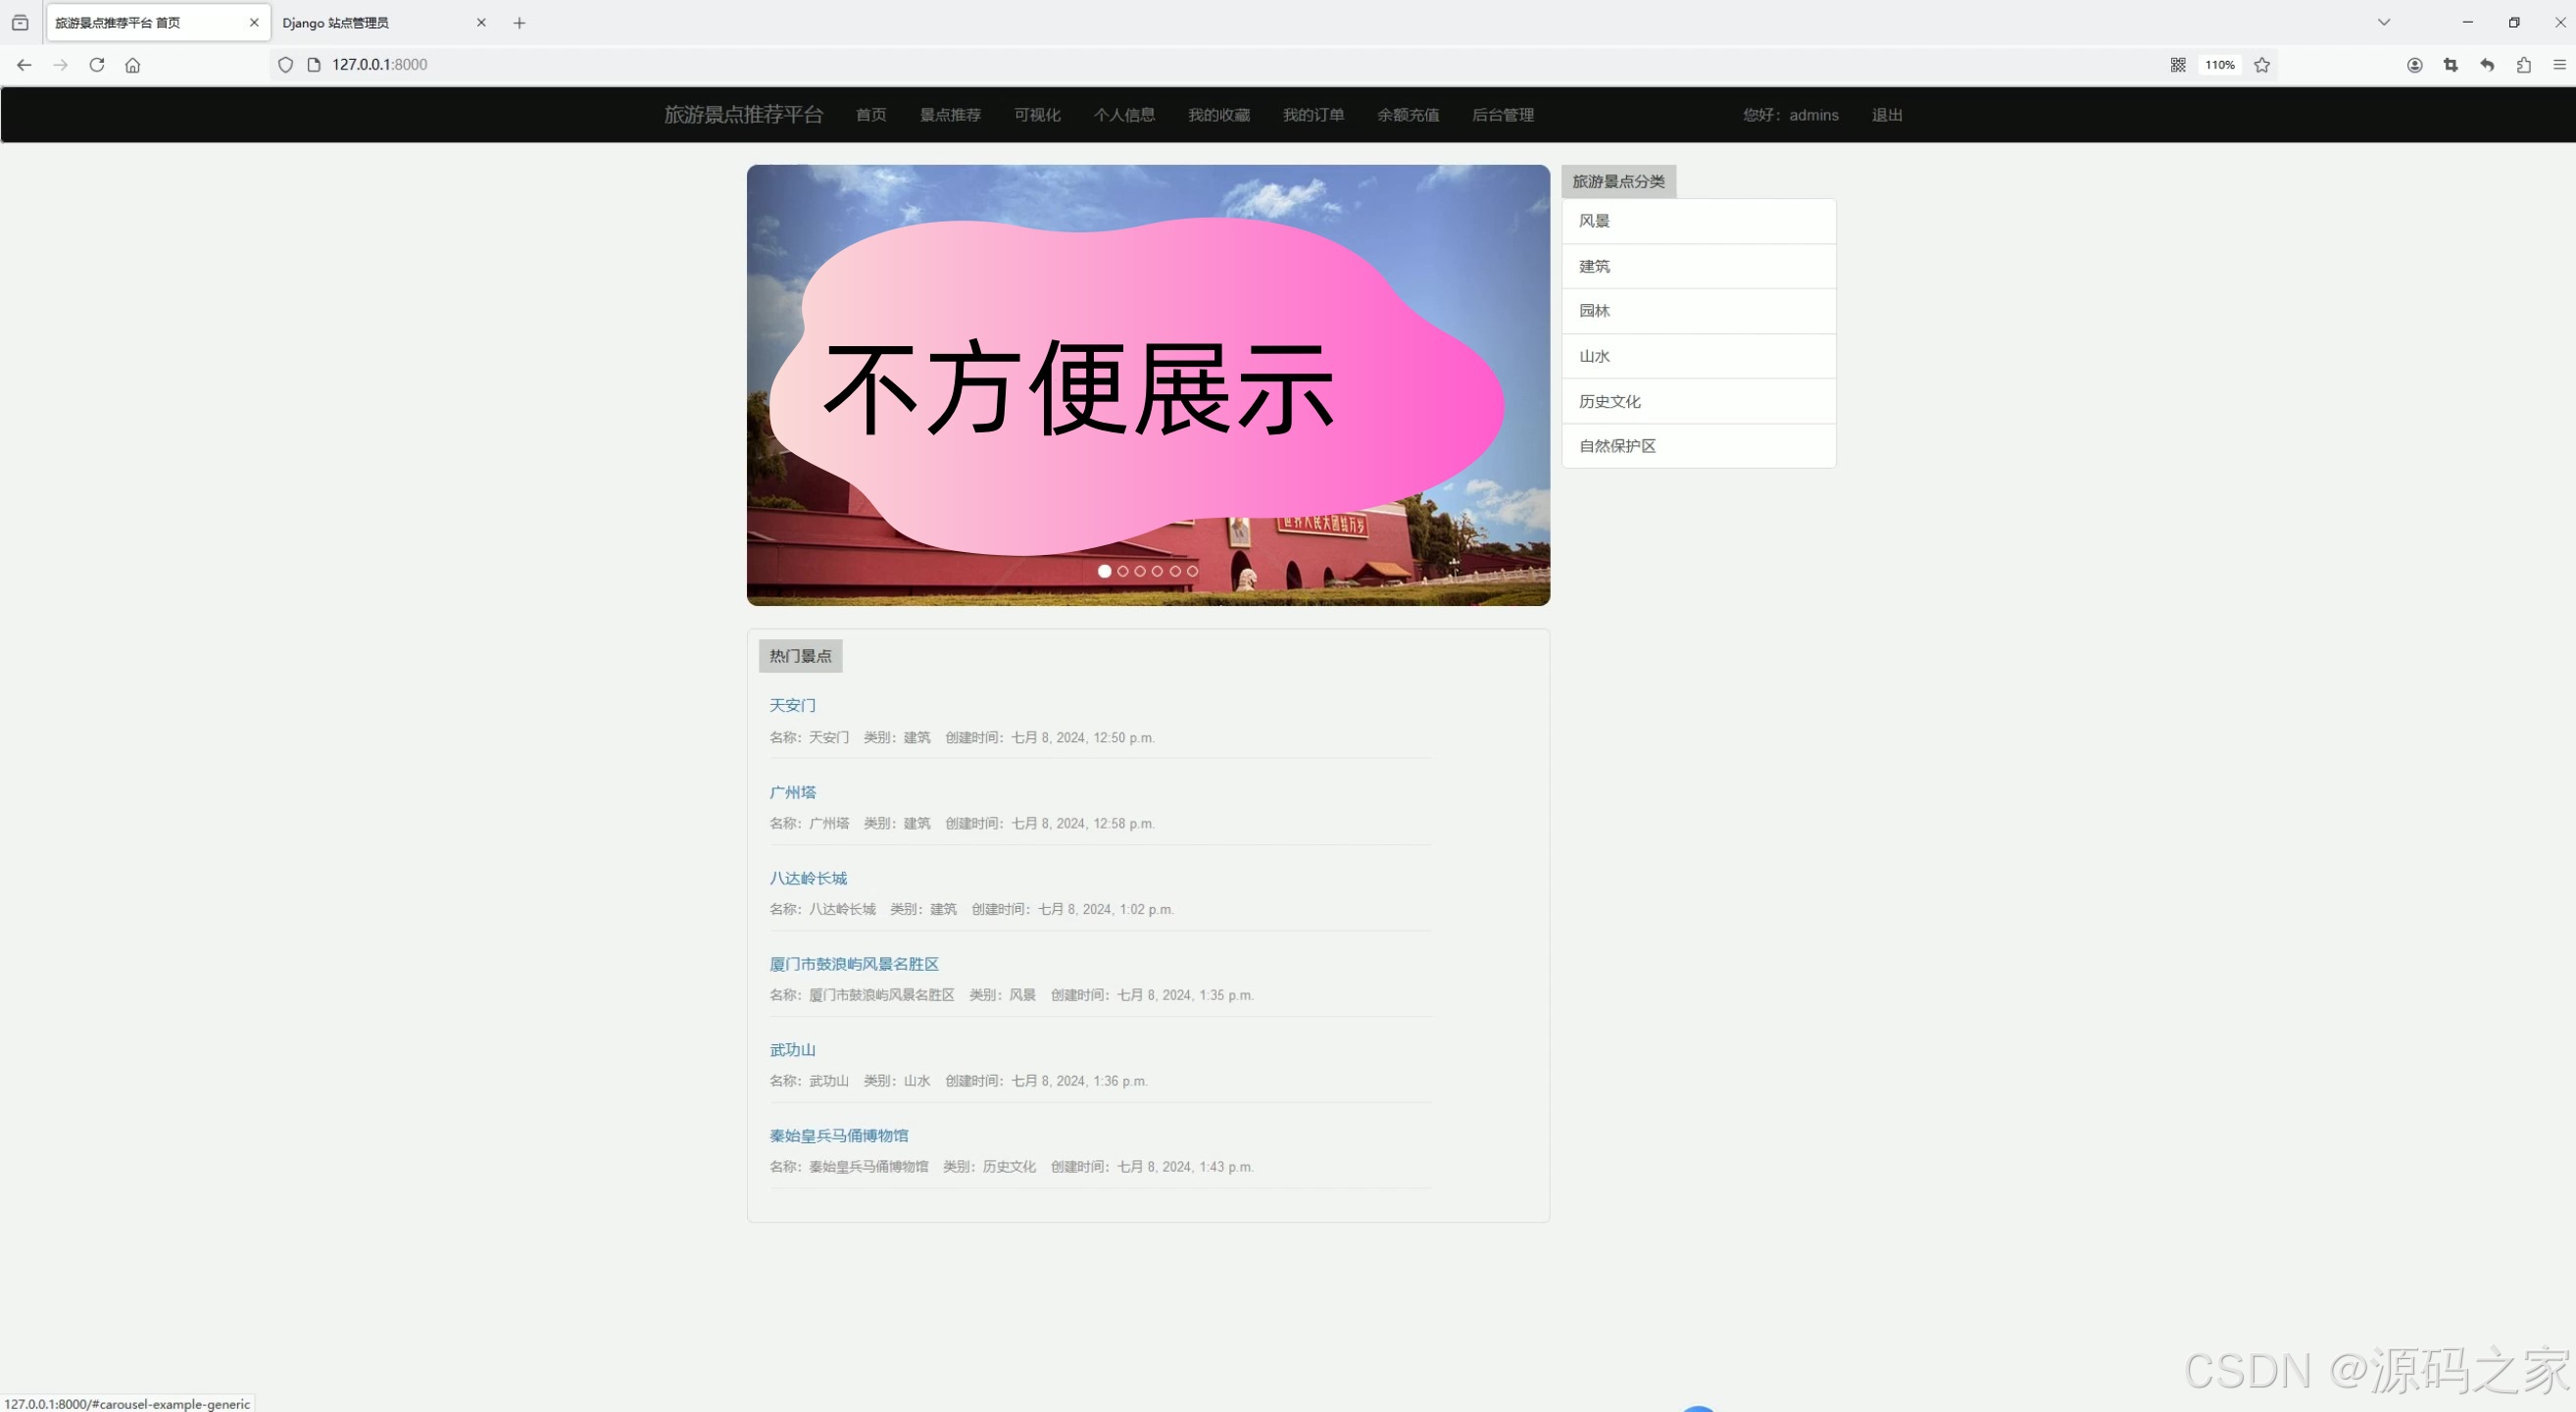Select the second carousel indicator dot

[1122, 571]
